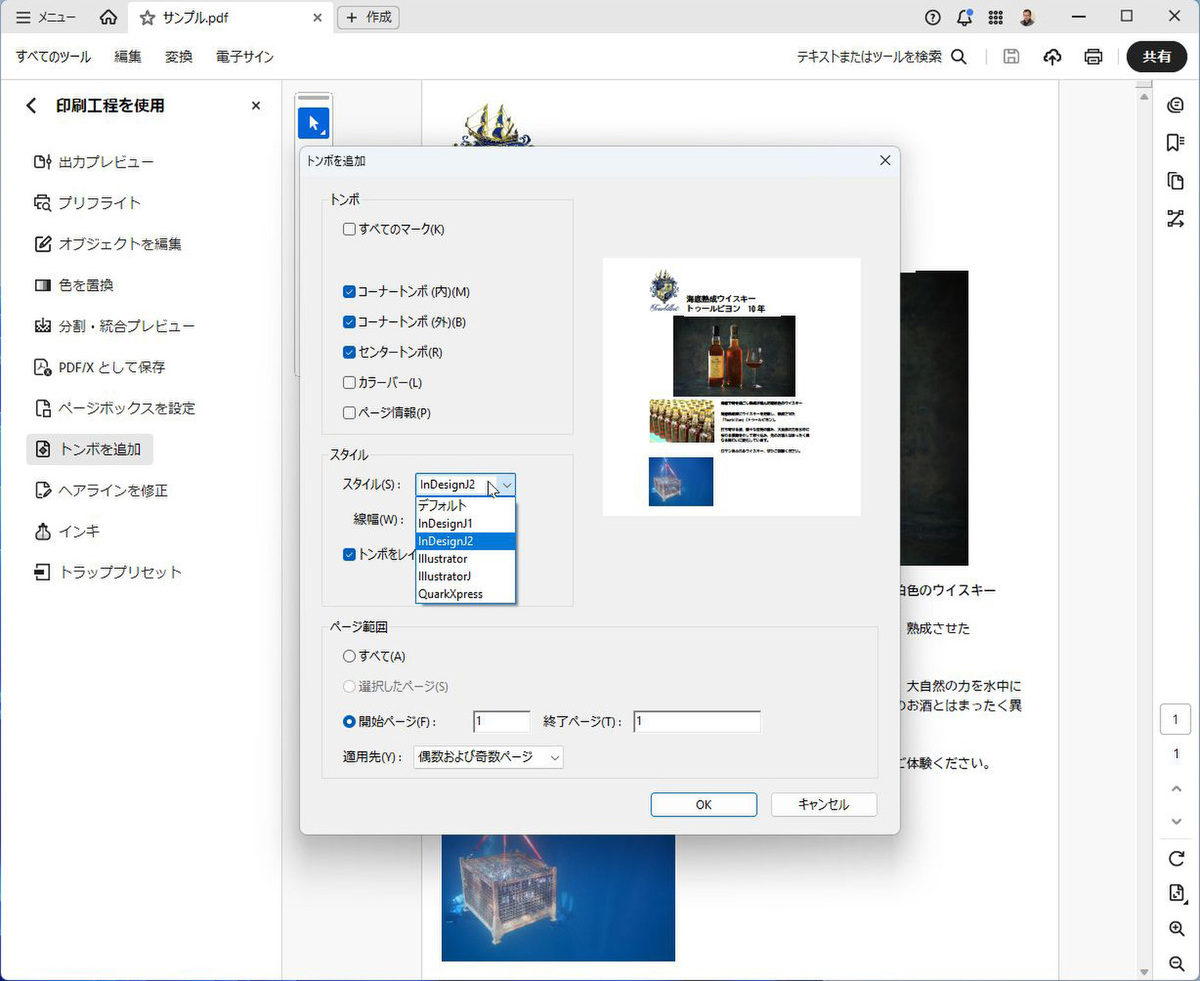Open すべてのツール menu
1200x981 pixels.
point(54,57)
